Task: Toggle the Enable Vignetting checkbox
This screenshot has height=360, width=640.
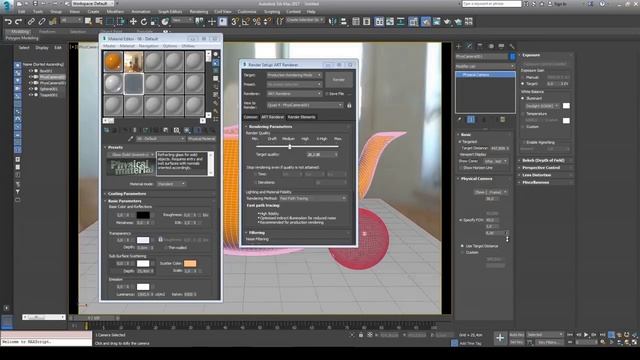Action: (523, 142)
